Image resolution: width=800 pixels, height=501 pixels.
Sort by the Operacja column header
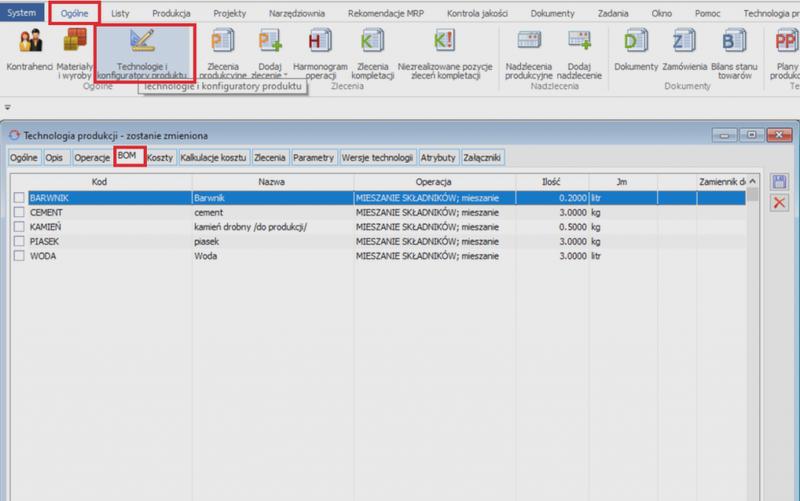(434, 182)
